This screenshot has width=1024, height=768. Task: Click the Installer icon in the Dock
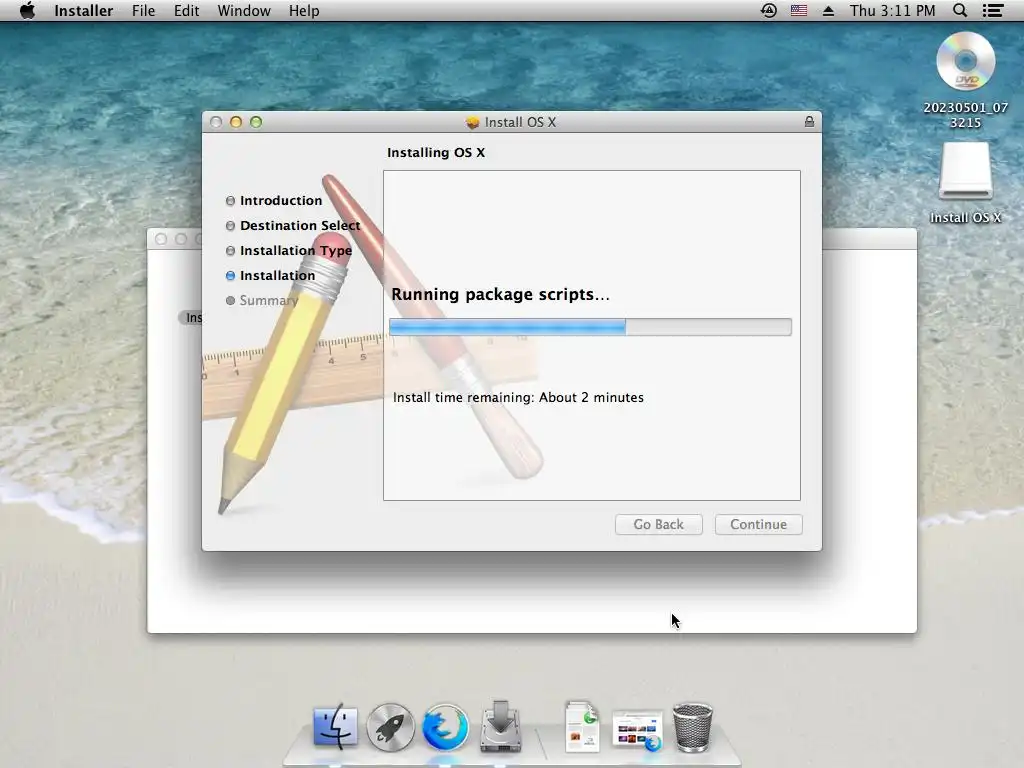501,726
